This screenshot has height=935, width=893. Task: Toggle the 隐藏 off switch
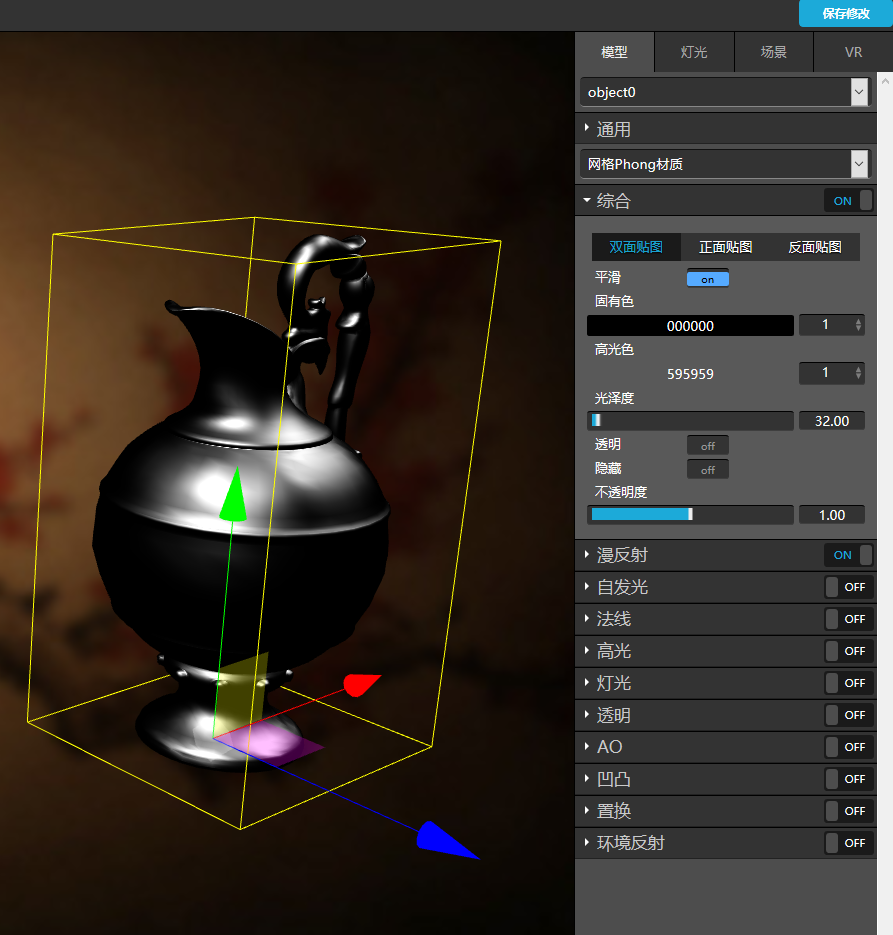click(708, 470)
